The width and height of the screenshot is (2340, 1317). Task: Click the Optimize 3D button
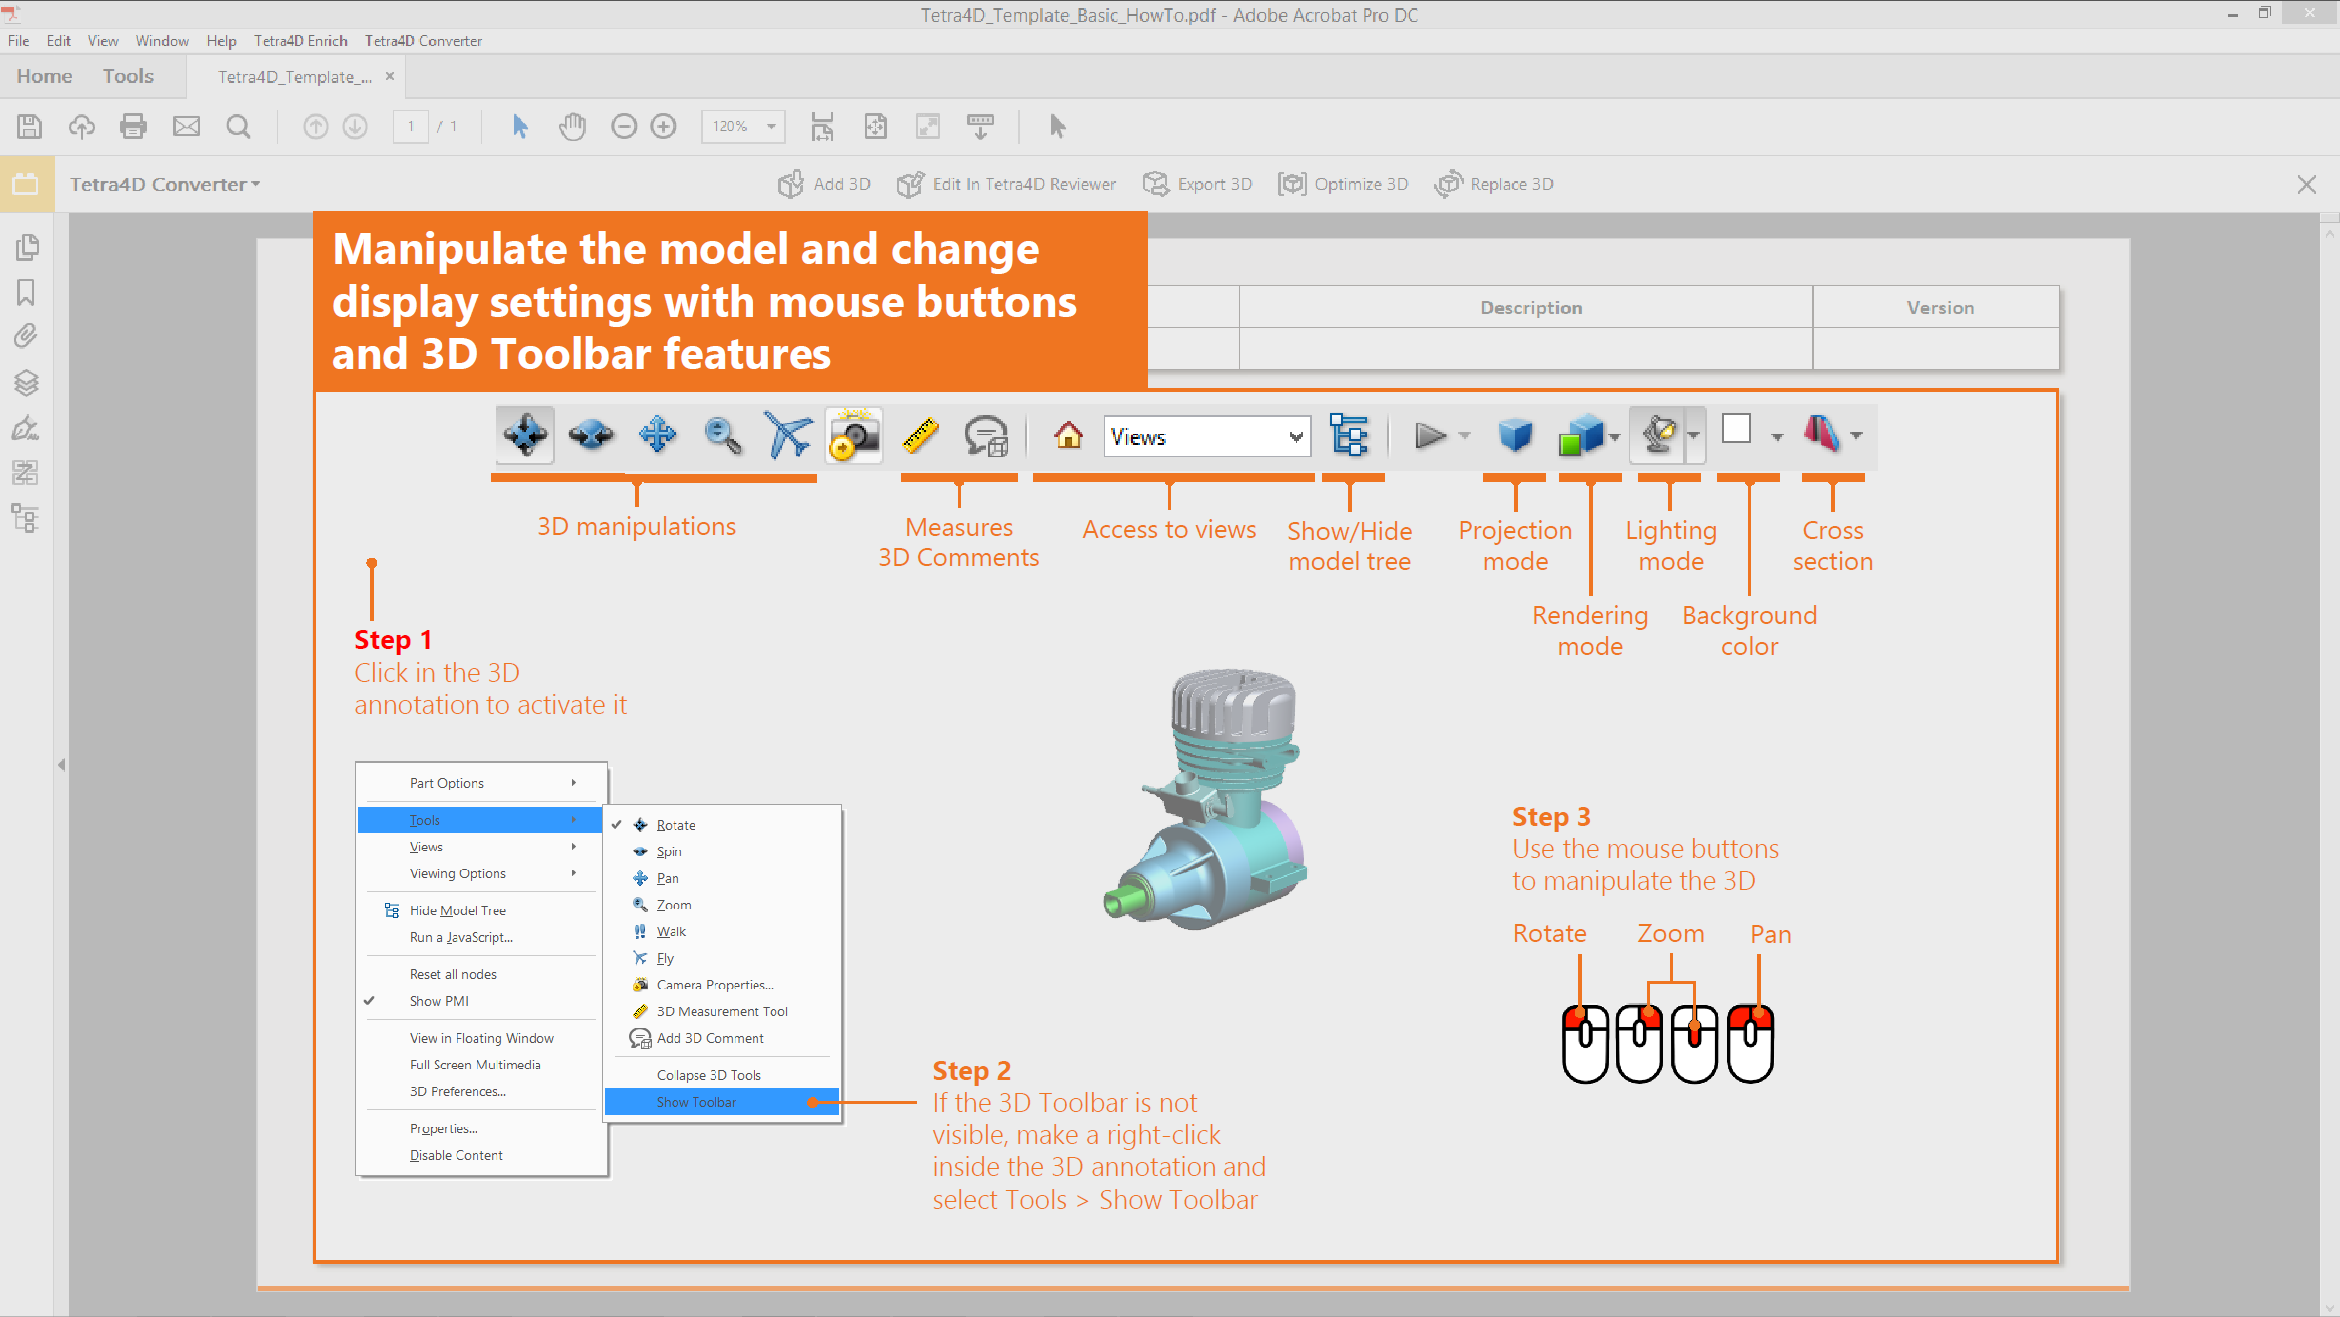(1343, 184)
